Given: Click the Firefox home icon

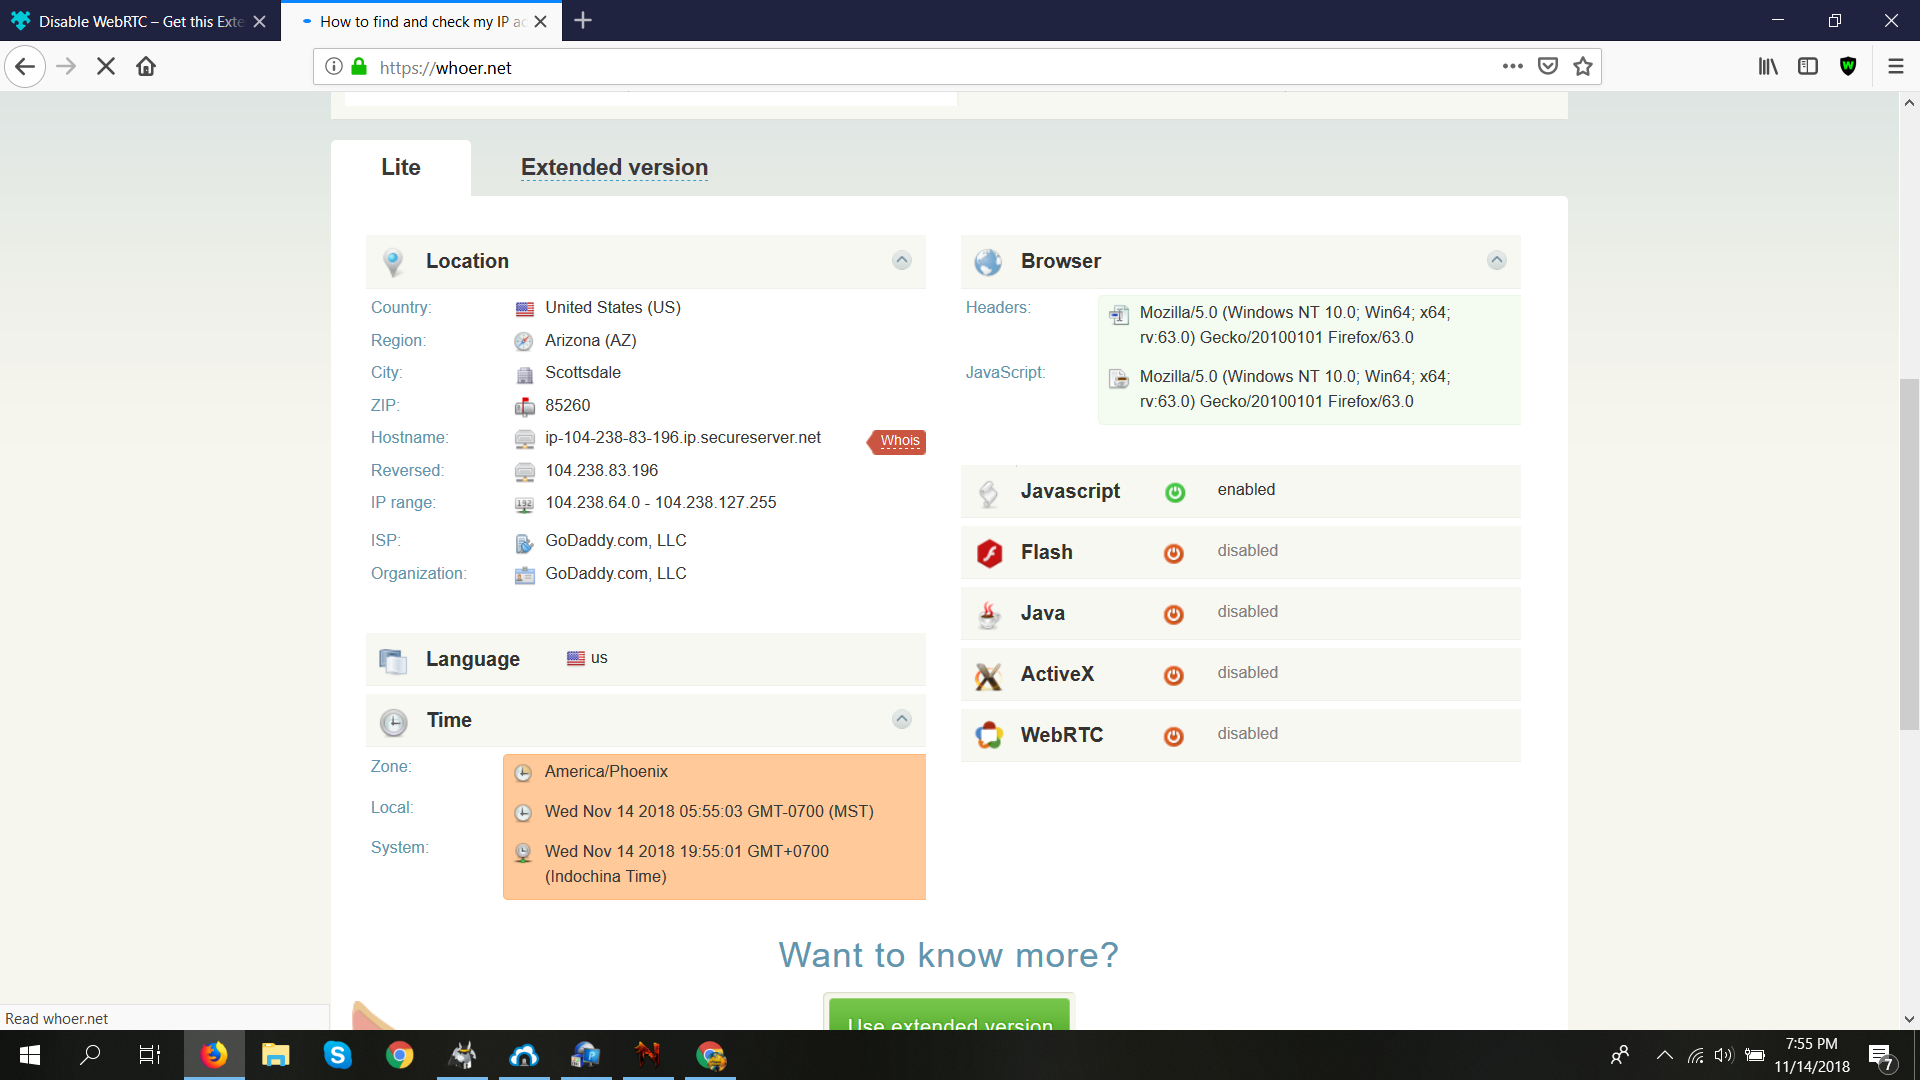Looking at the screenshot, I should coord(146,67).
